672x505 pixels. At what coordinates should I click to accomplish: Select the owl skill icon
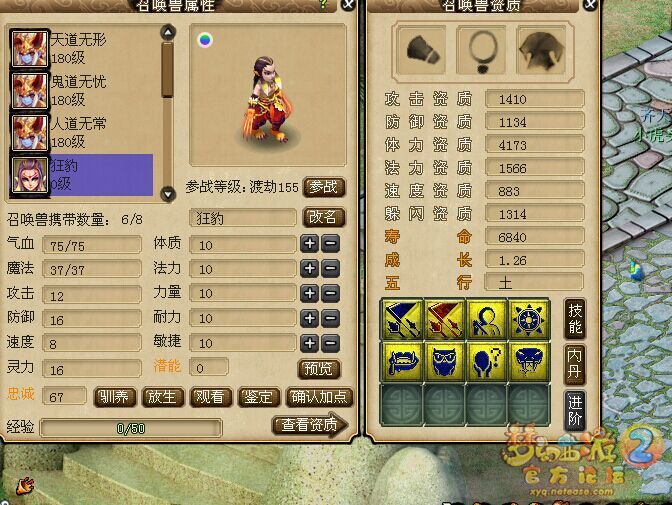coord(444,361)
